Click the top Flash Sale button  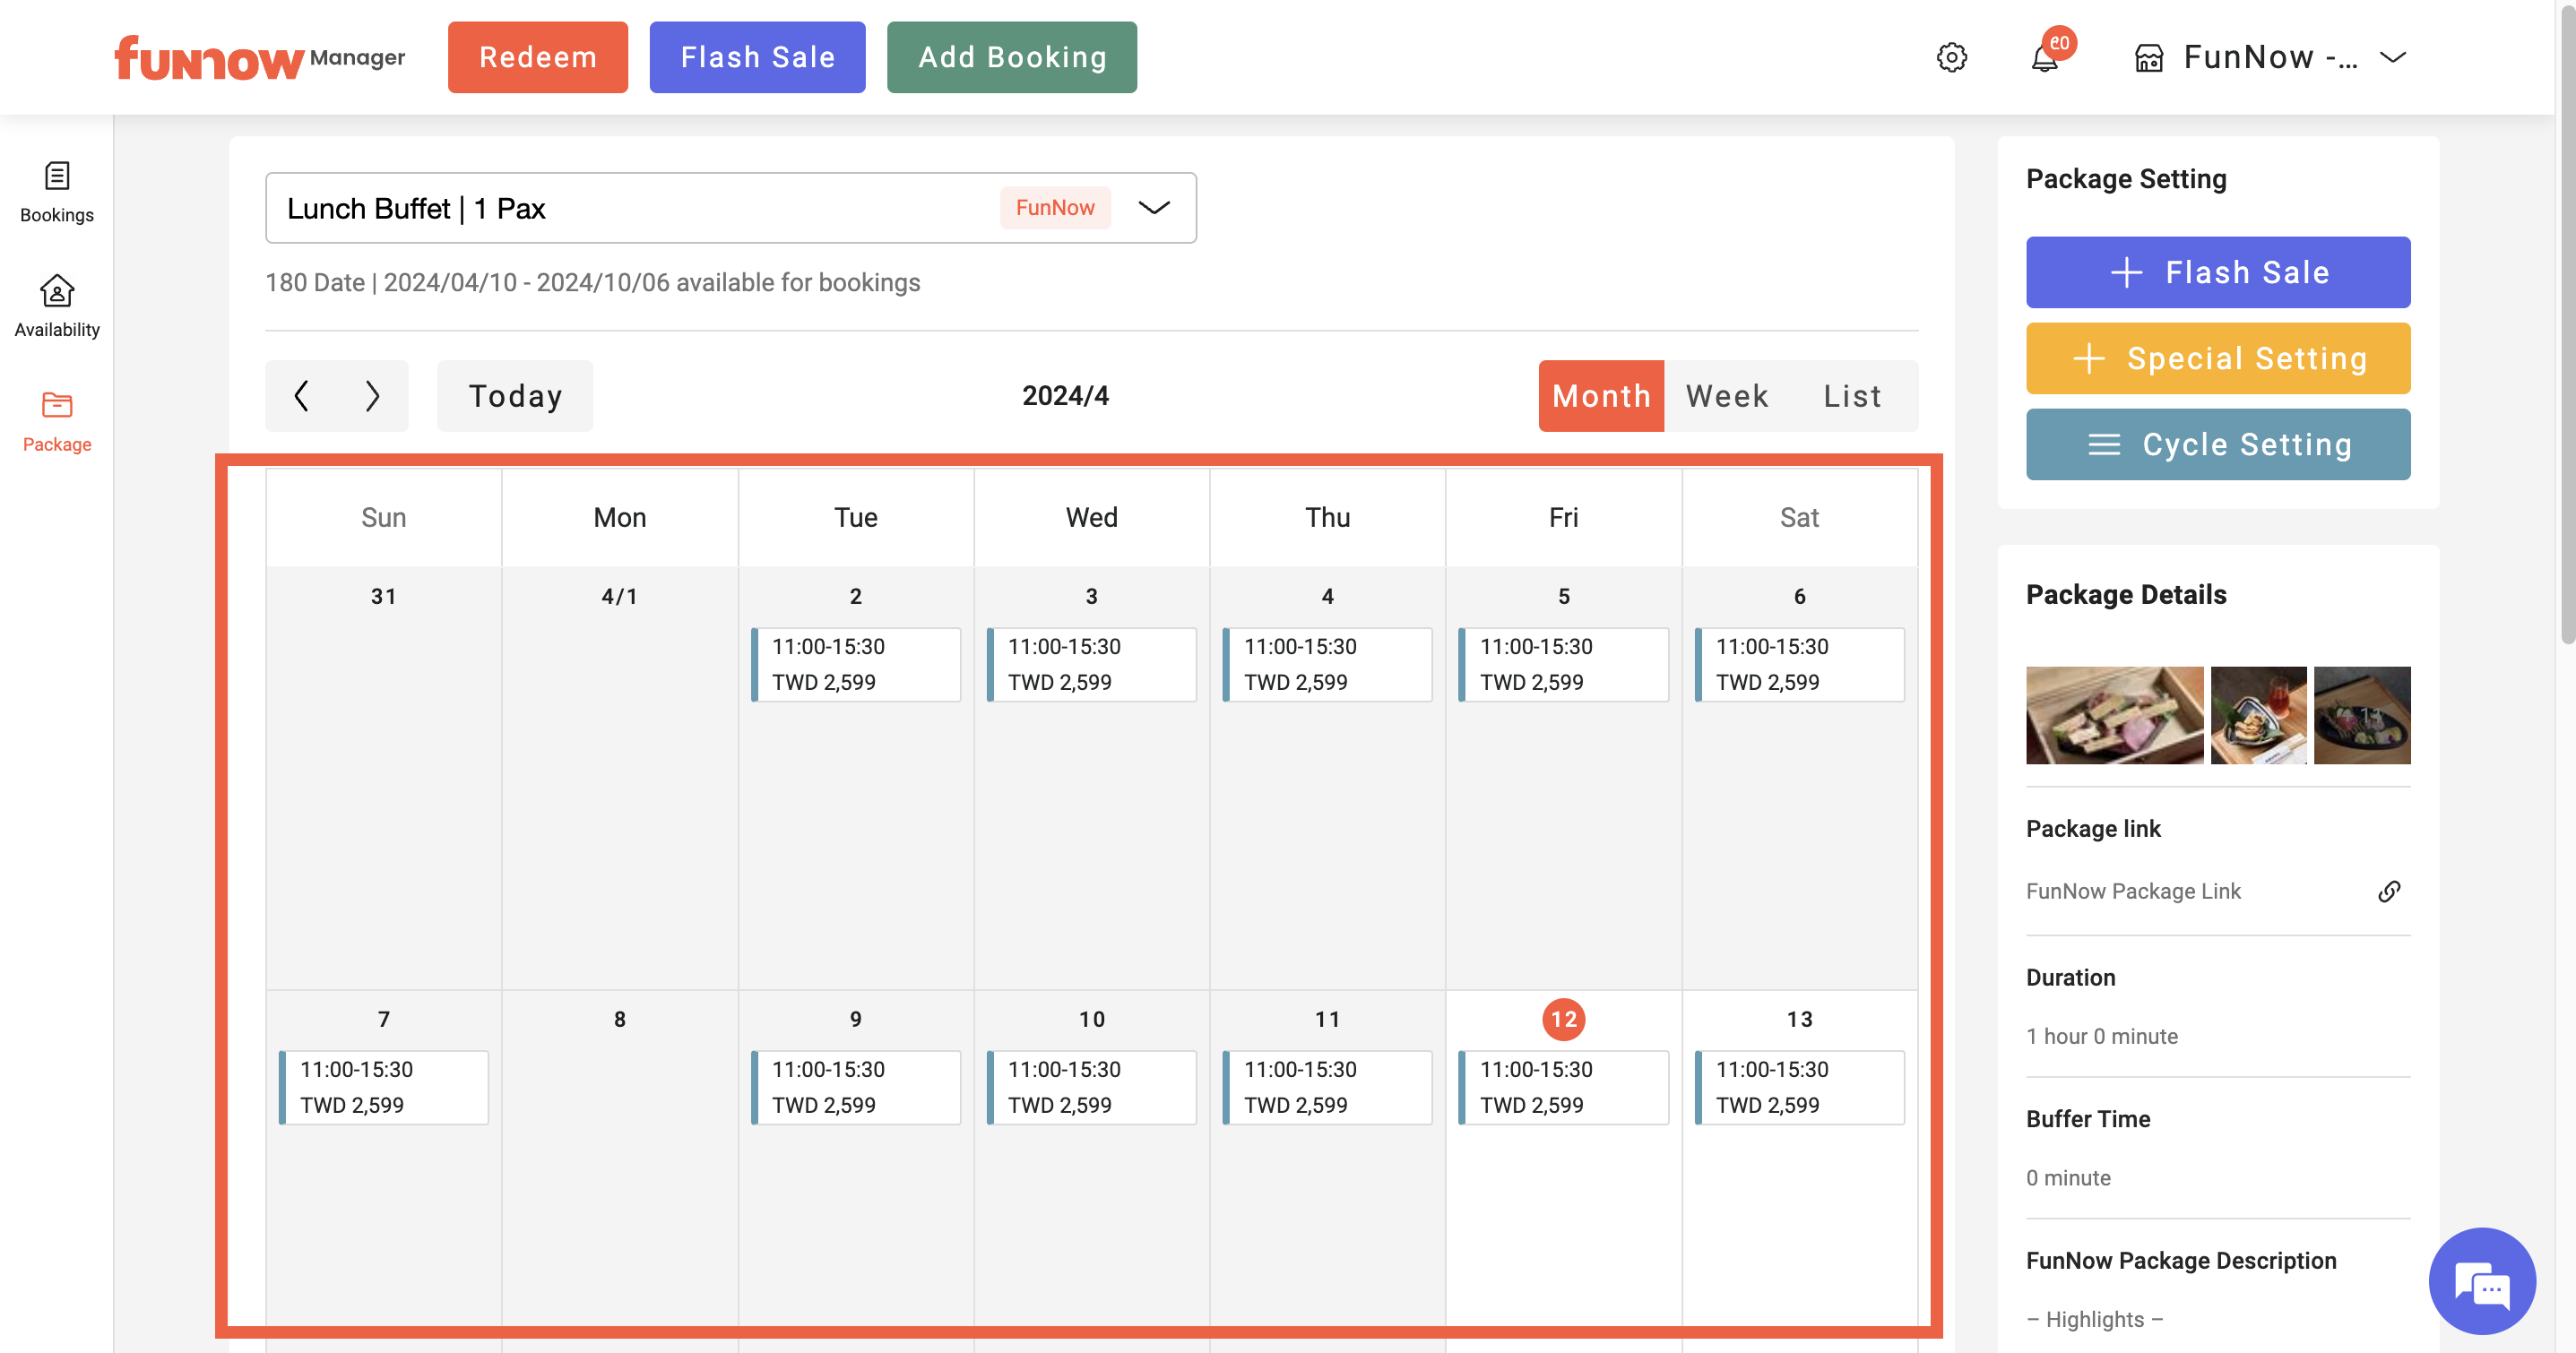[x=757, y=57]
